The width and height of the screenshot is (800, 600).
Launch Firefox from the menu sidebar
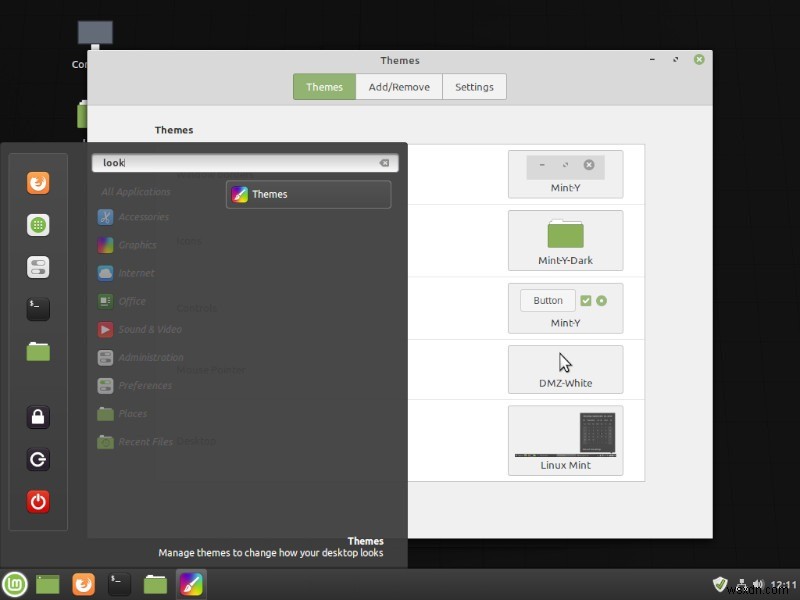point(37,183)
